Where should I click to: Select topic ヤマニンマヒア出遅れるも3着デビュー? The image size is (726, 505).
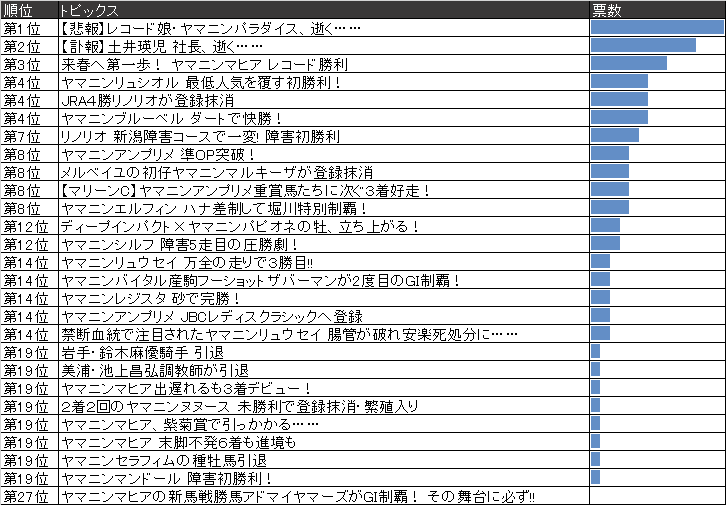click(x=186, y=389)
